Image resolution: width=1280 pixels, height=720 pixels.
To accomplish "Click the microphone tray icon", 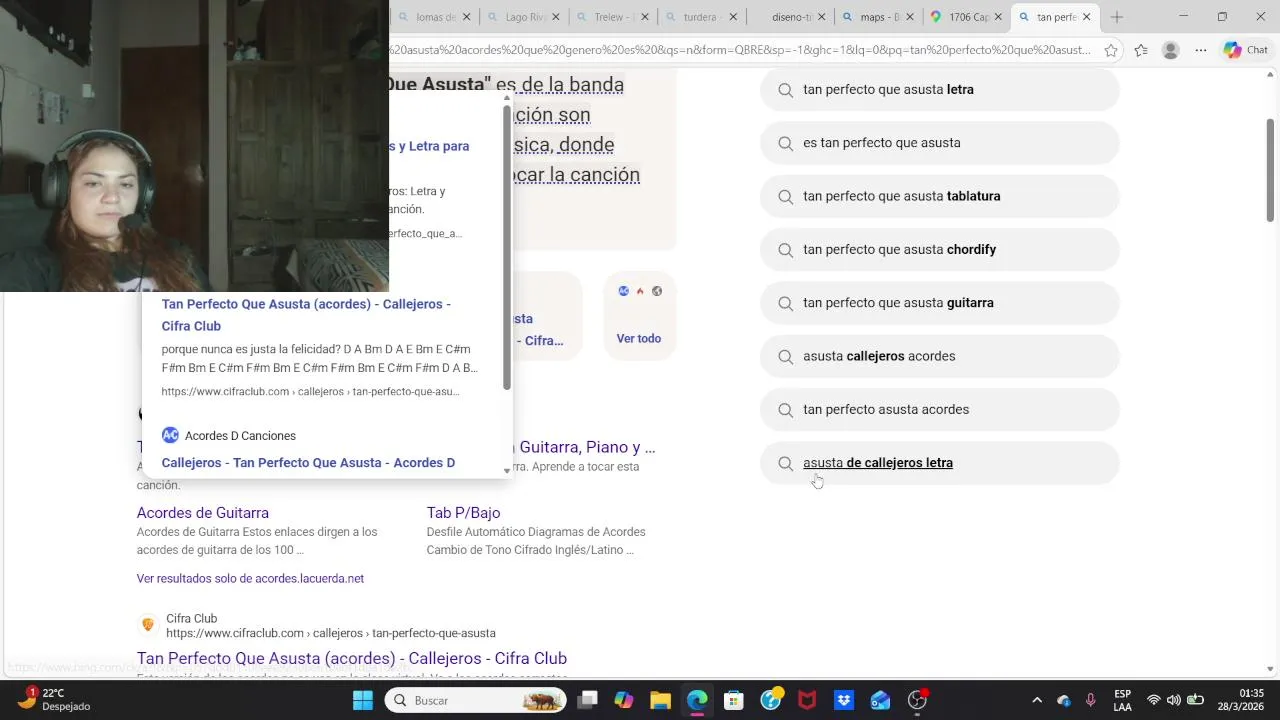I will click(1090, 700).
